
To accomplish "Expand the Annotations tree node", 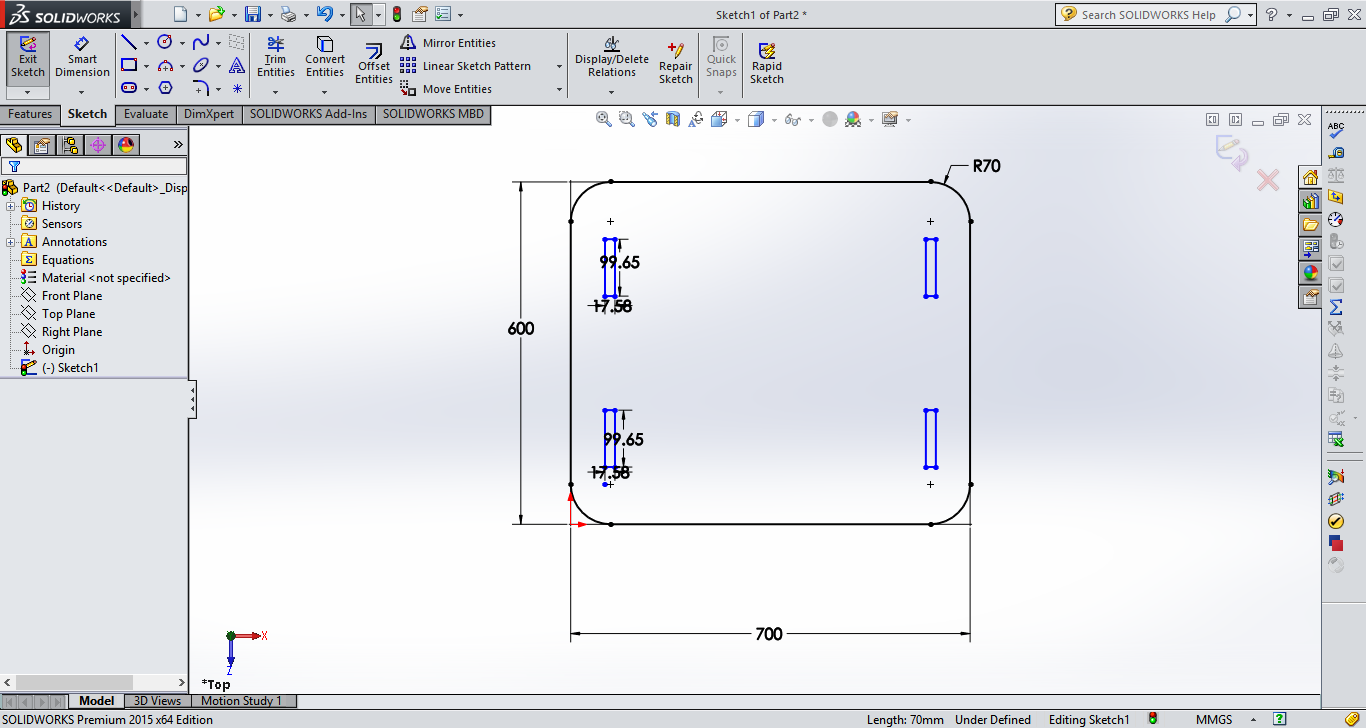I will (11, 242).
